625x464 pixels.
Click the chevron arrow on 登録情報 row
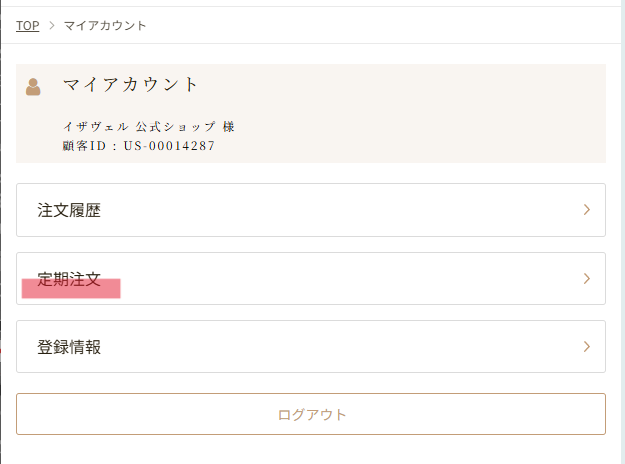(587, 347)
